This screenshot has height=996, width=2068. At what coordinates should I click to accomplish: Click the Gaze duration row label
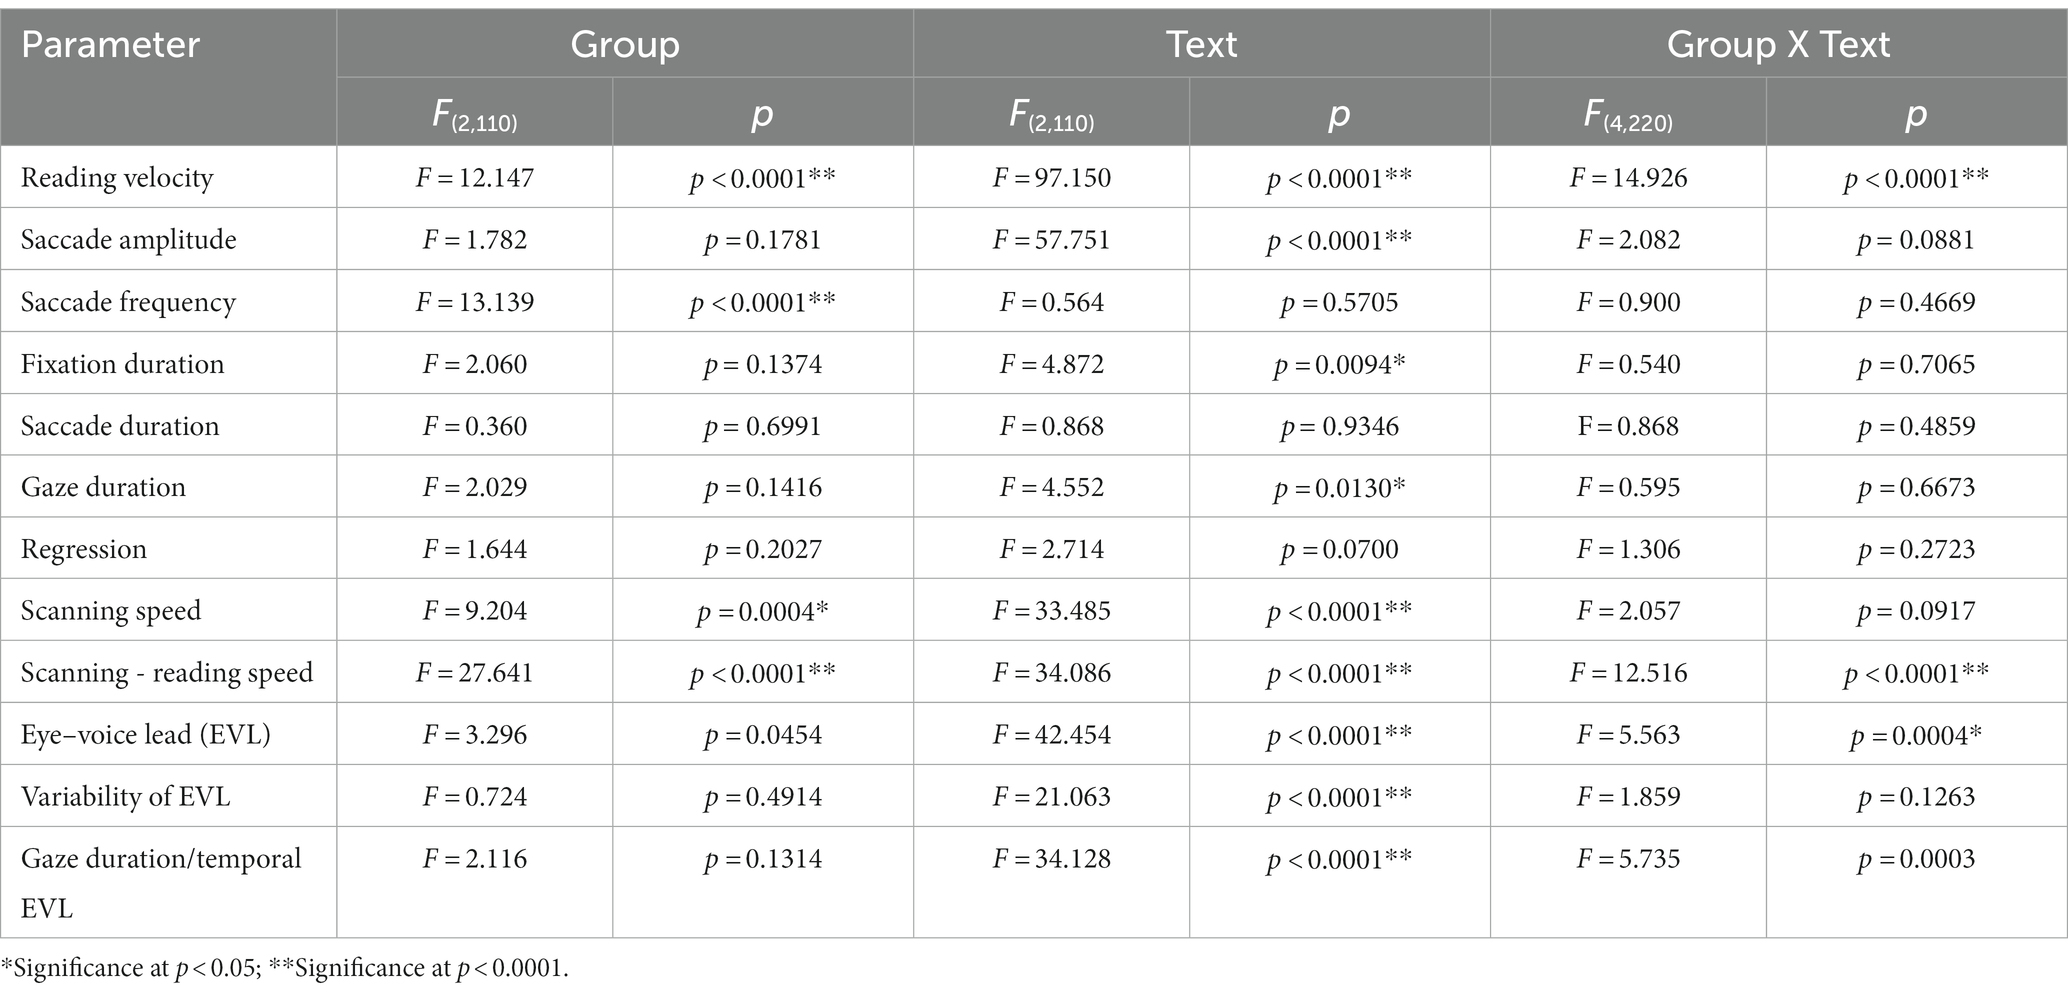point(103,487)
